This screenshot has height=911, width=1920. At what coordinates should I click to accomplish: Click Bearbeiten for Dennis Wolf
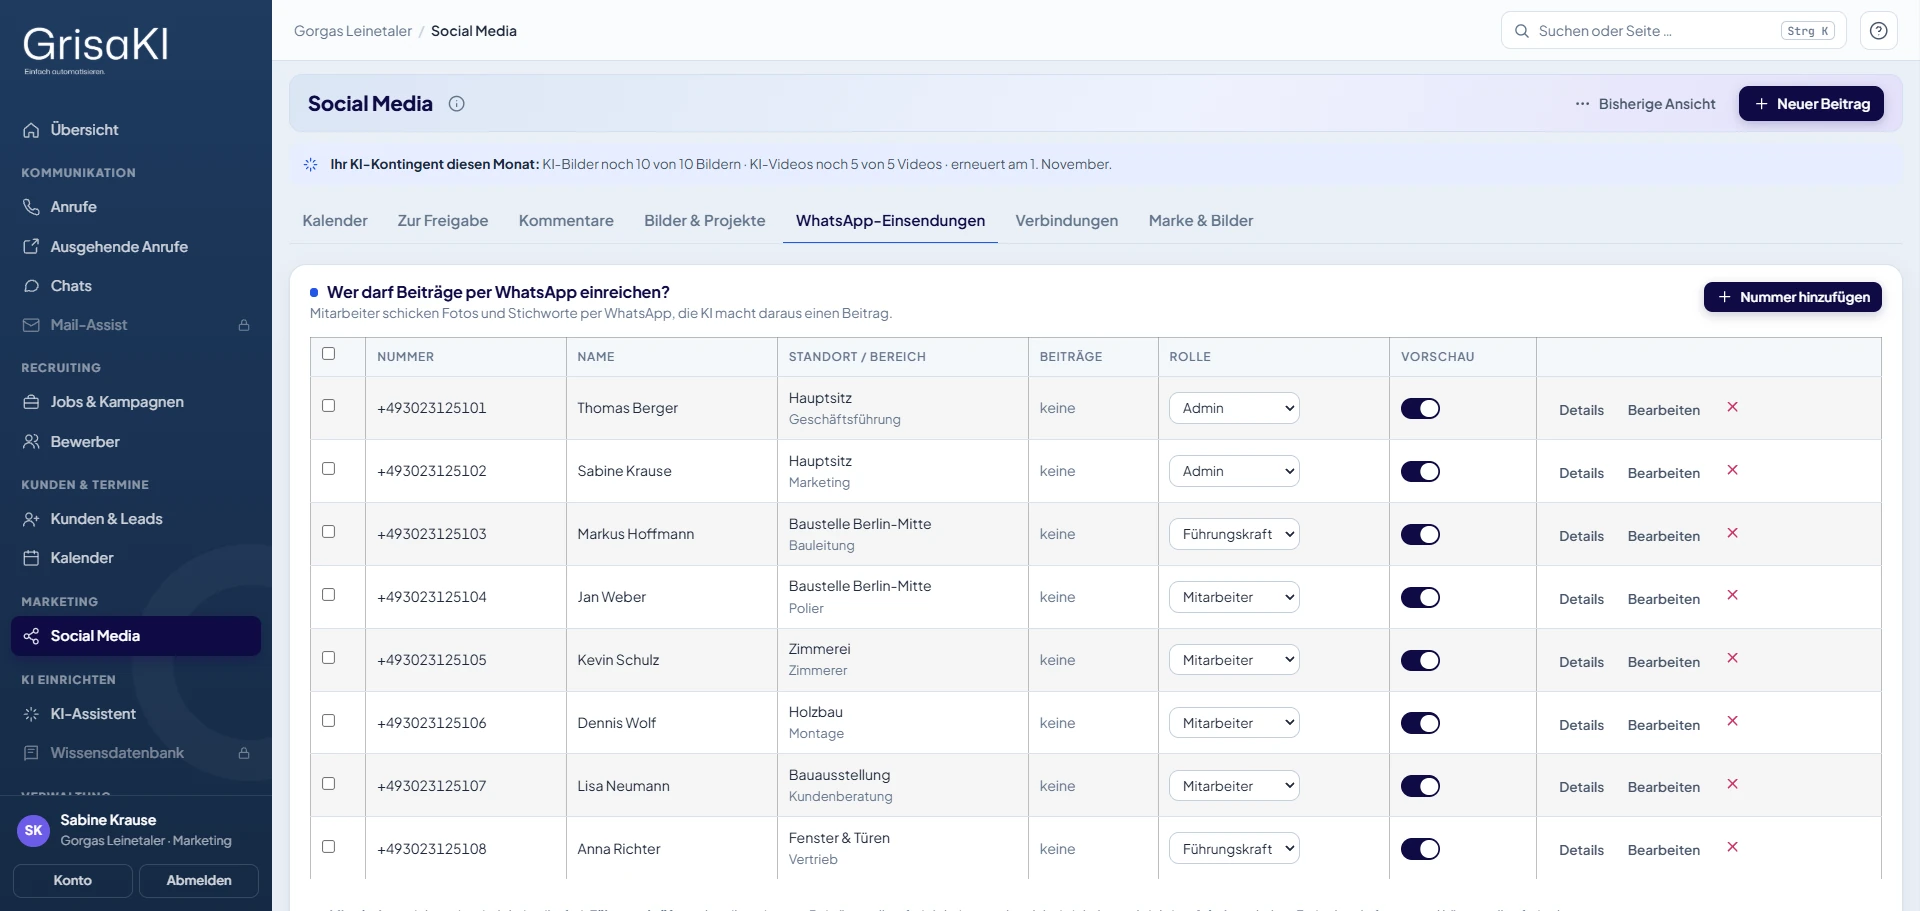[1664, 725]
